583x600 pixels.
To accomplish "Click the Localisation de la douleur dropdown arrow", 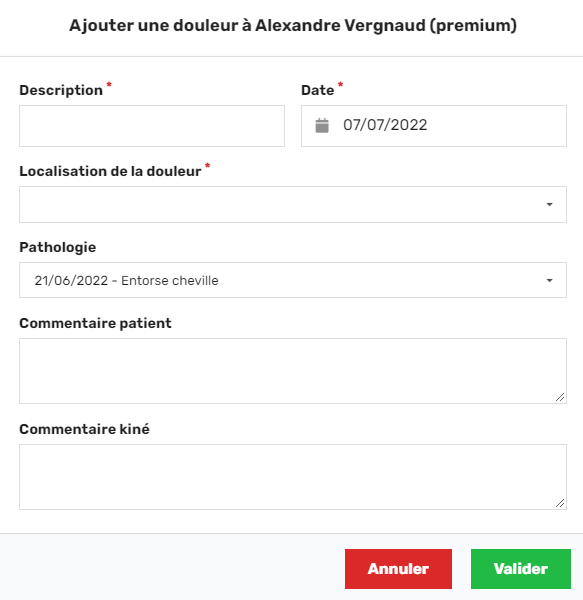I will click(549, 204).
